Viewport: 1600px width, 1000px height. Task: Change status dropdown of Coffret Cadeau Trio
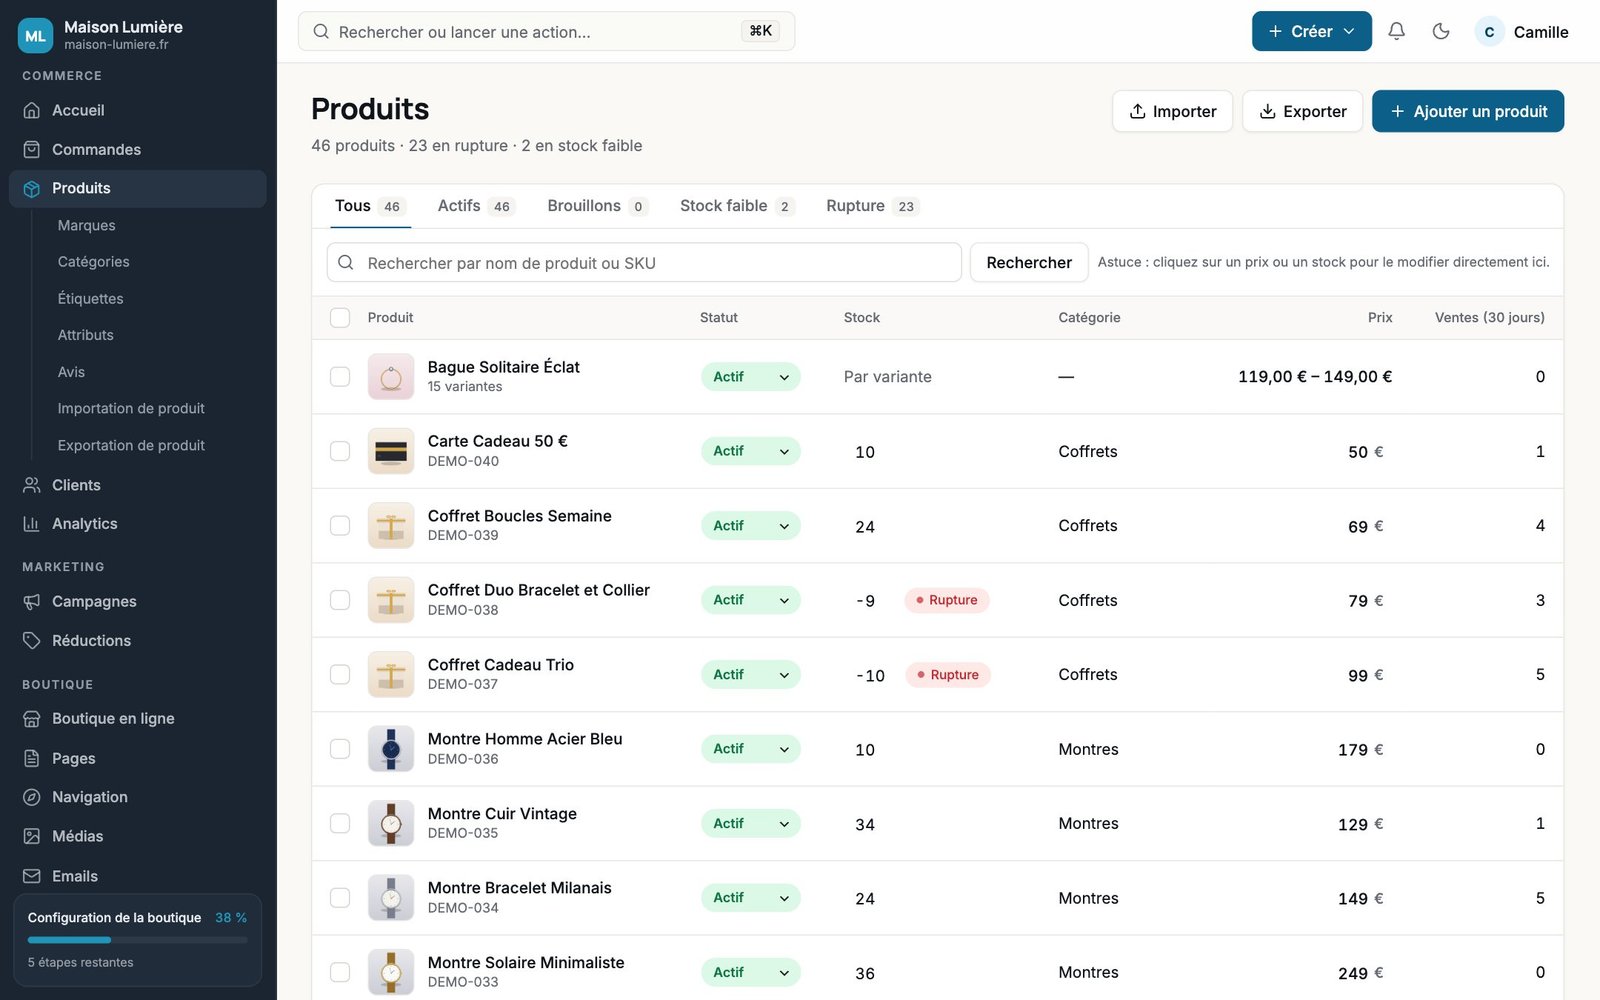click(750, 675)
